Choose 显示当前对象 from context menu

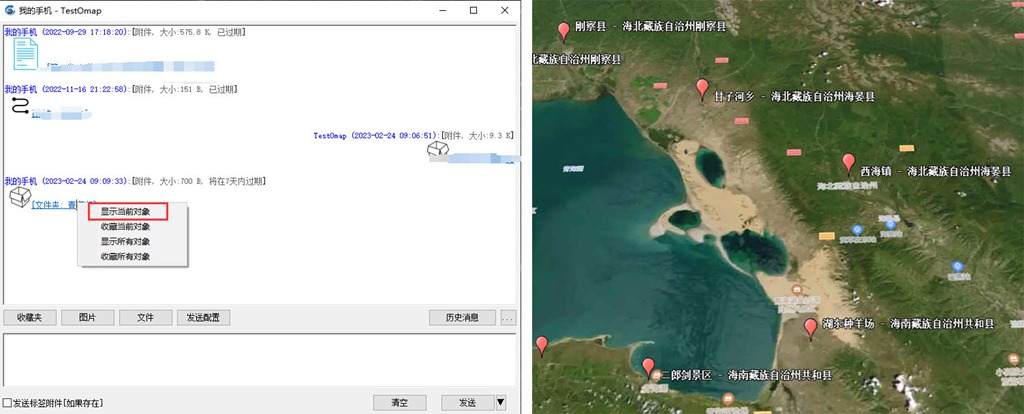click(126, 211)
